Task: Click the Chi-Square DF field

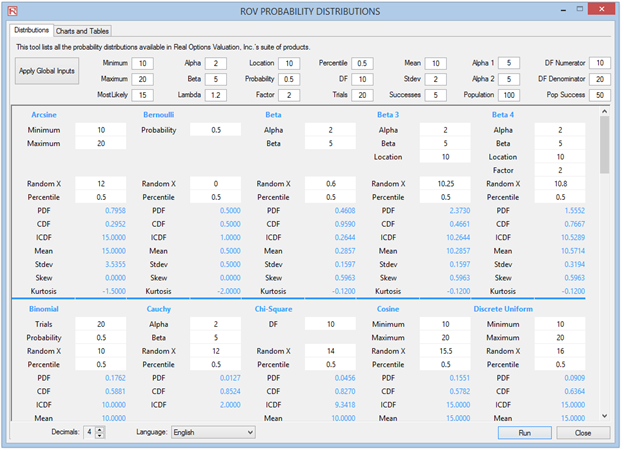Action: click(x=330, y=324)
